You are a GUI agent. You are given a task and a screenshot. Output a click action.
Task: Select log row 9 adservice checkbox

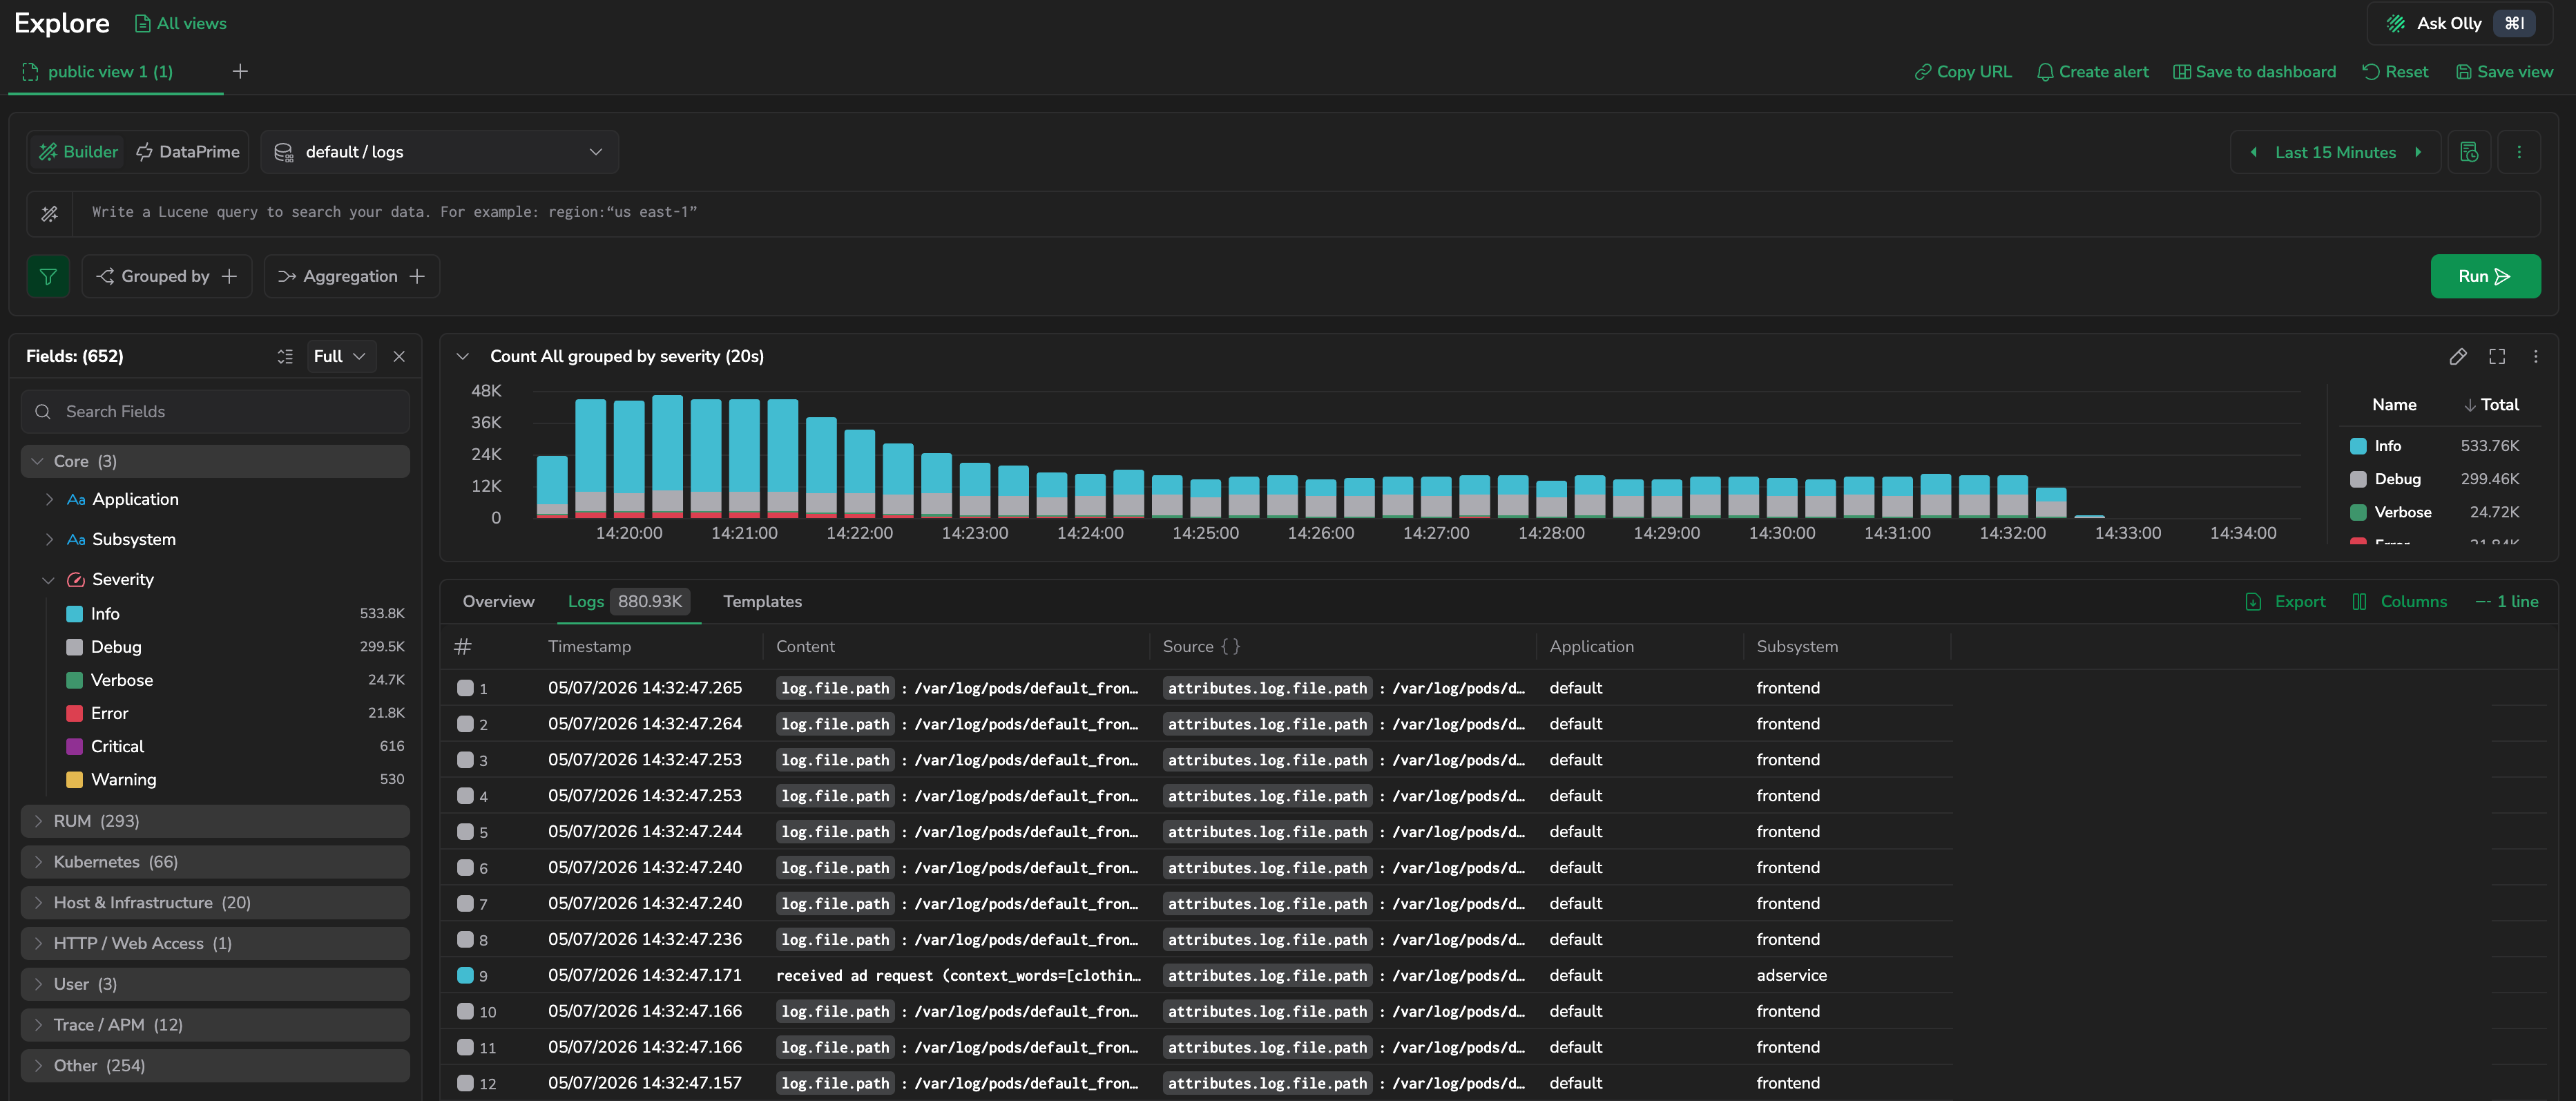click(x=465, y=975)
